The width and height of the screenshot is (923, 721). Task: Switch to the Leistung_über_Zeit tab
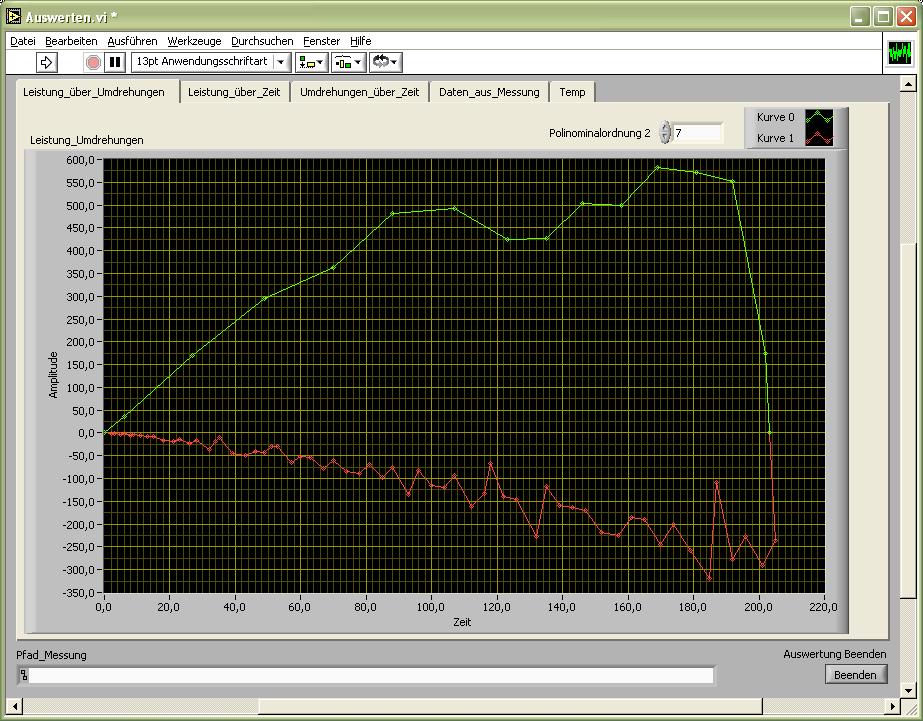(235, 92)
